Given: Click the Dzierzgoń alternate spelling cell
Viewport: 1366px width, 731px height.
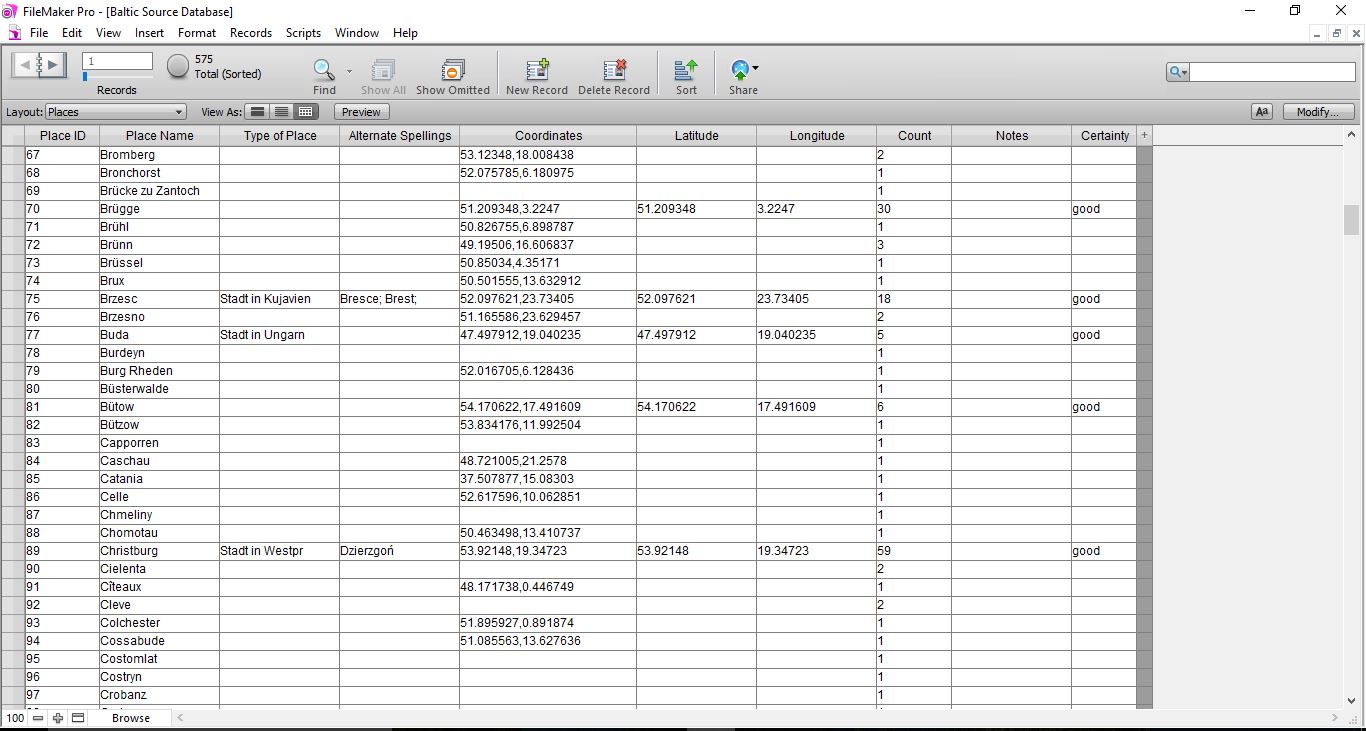Looking at the screenshot, I should coord(399,551).
